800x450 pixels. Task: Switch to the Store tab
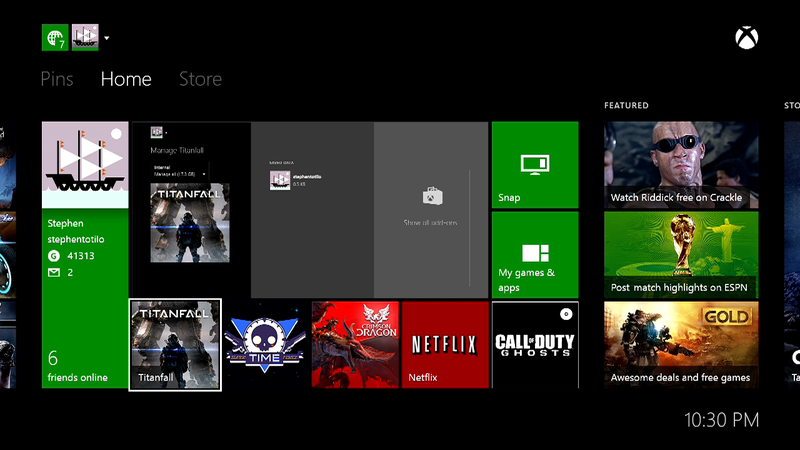(x=200, y=79)
